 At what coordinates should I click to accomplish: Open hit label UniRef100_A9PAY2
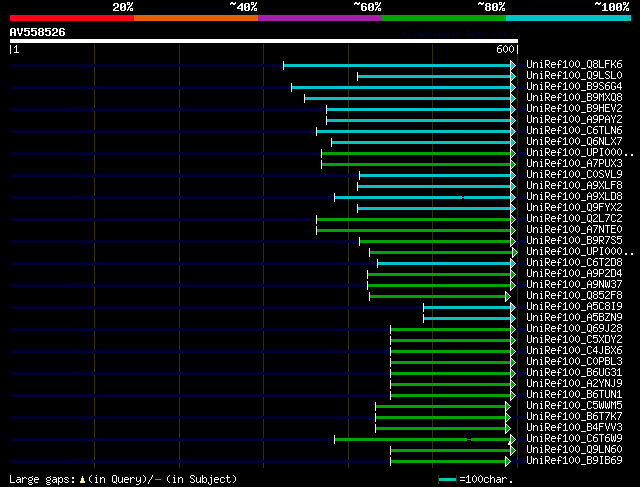pyautogui.click(x=574, y=120)
